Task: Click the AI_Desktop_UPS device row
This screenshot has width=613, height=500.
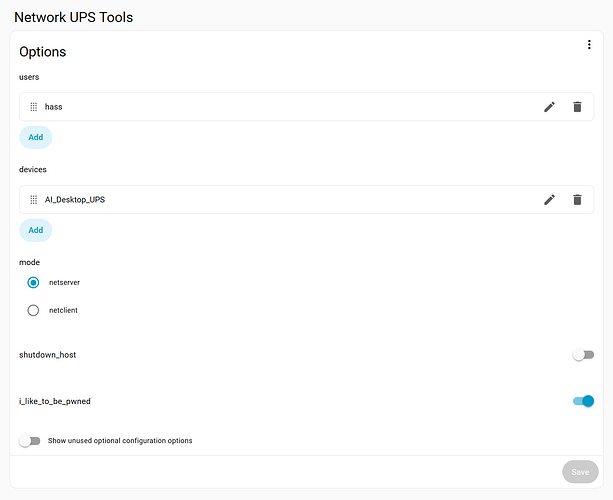Action: (280, 200)
